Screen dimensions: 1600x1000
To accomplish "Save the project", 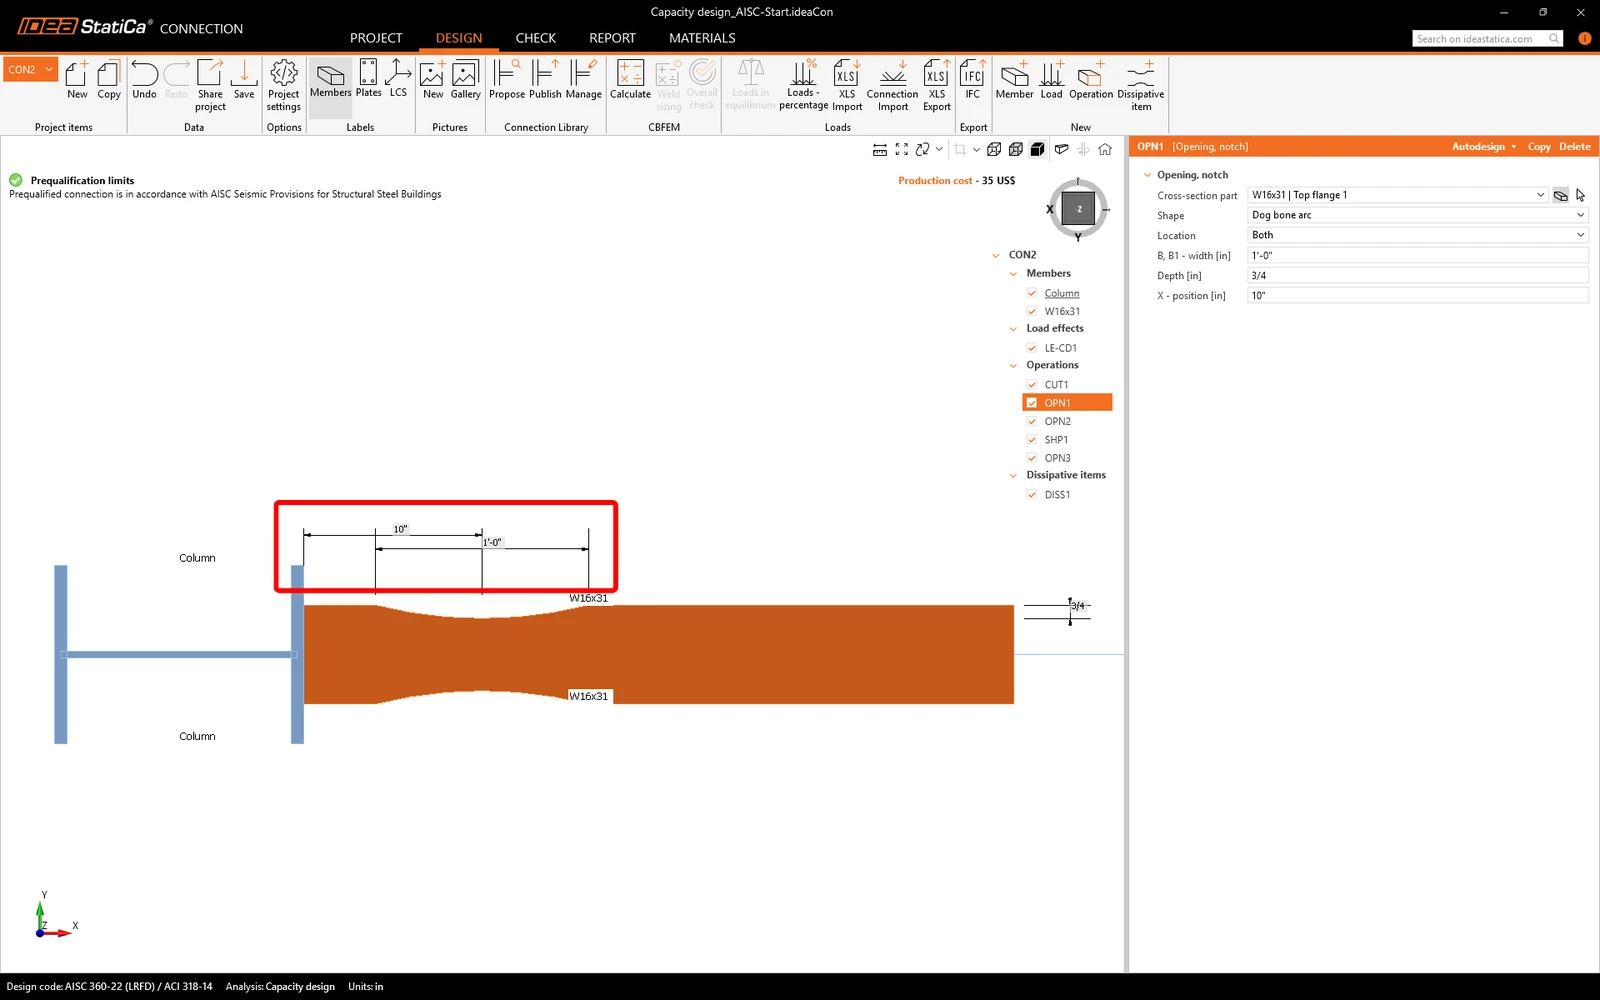I will 244,80.
